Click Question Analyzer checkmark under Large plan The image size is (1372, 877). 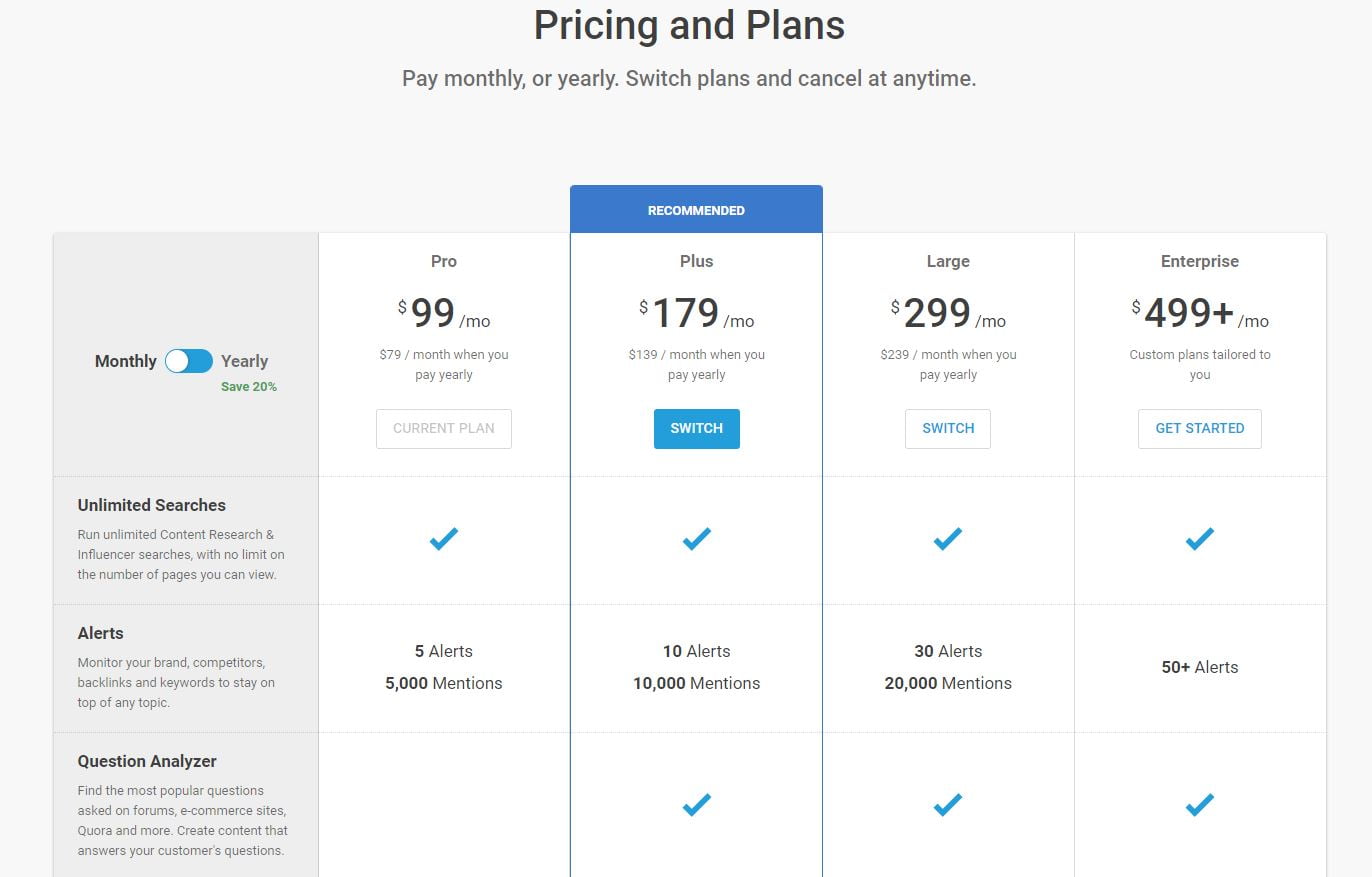[x=948, y=804]
